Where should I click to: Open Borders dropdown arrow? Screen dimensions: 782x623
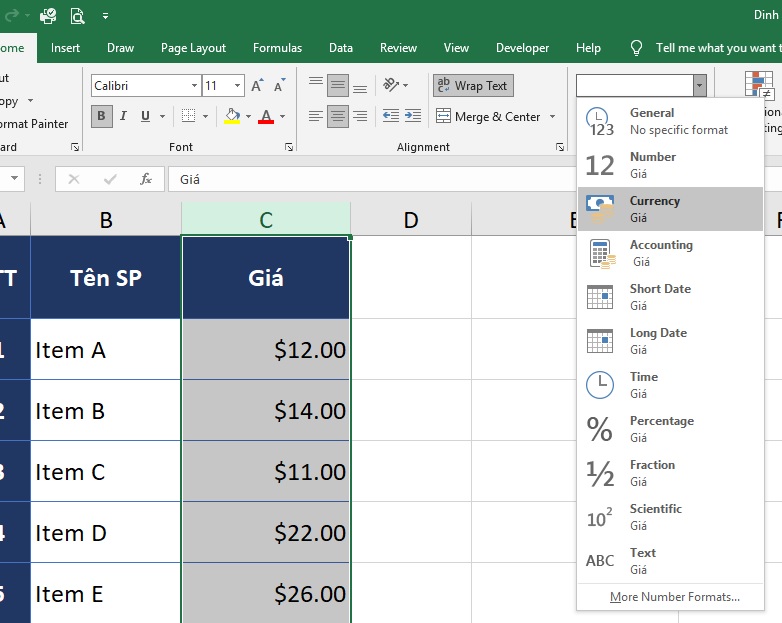click(x=205, y=117)
